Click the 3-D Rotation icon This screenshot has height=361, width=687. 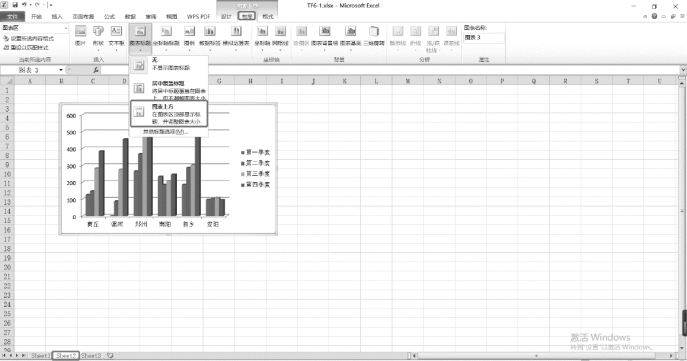pos(374,32)
